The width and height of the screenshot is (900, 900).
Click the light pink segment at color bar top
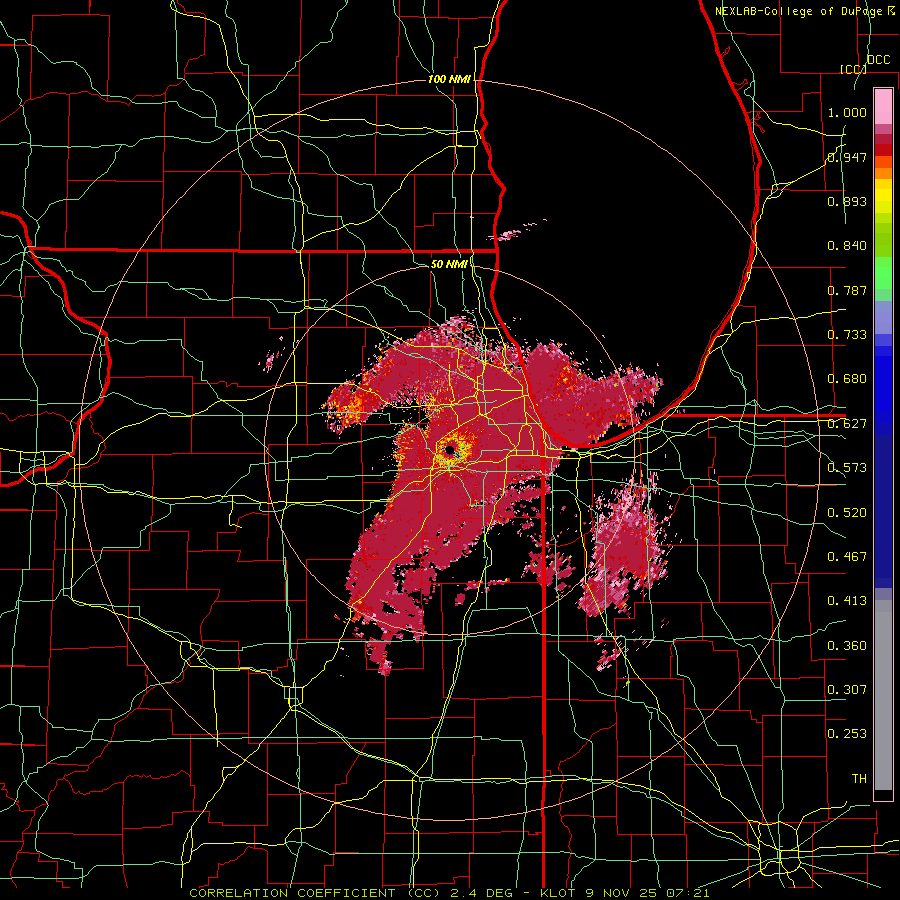(x=883, y=106)
